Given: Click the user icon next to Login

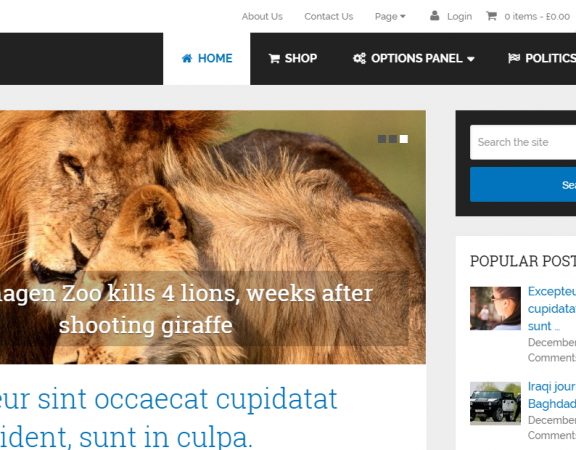Looking at the screenshot, I should pos(435,16).
